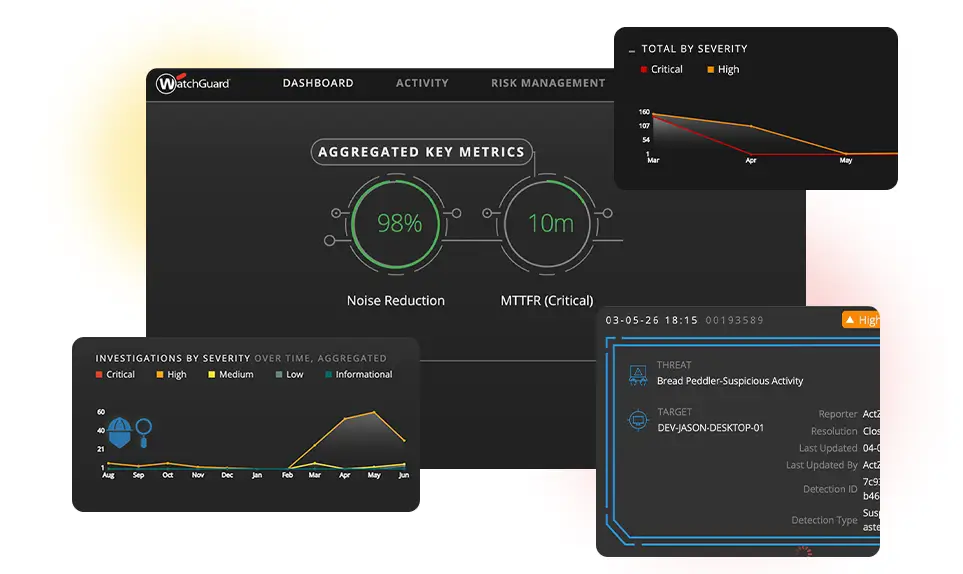Toggle High legend in Total By Severity

(x=723, y=69)
